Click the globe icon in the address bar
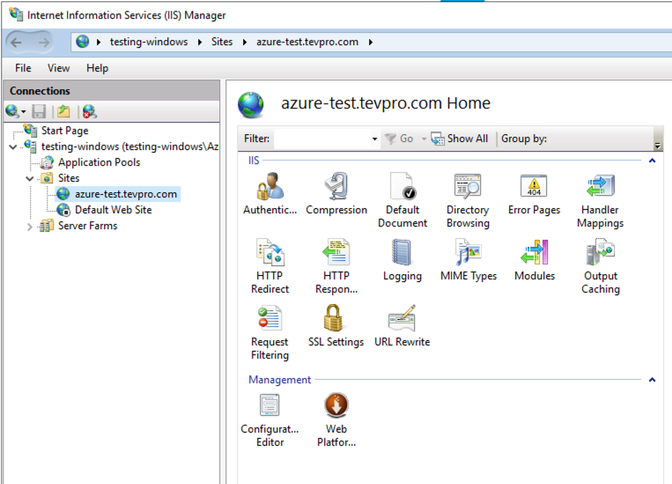Viewport: 672px width, 484px height. click(82, 42)
